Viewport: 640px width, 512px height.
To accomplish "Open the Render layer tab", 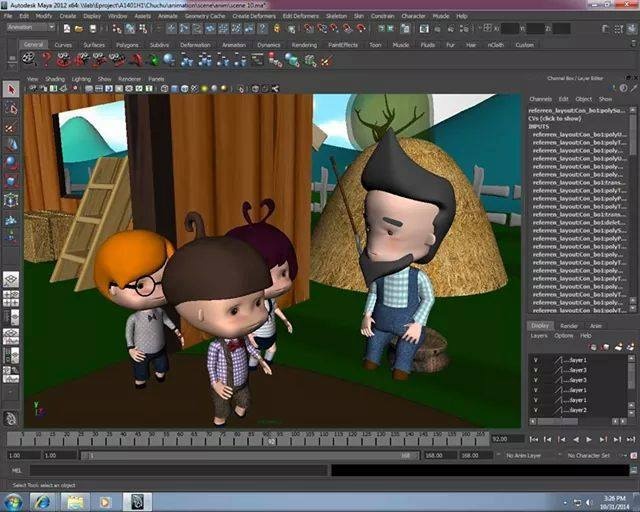I will click(568, 325).
